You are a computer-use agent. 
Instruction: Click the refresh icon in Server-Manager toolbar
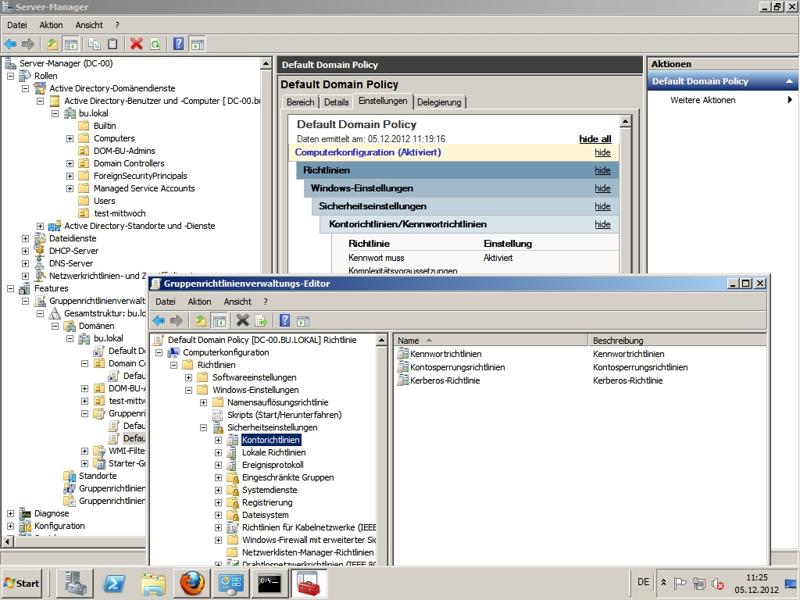(154, 44)
